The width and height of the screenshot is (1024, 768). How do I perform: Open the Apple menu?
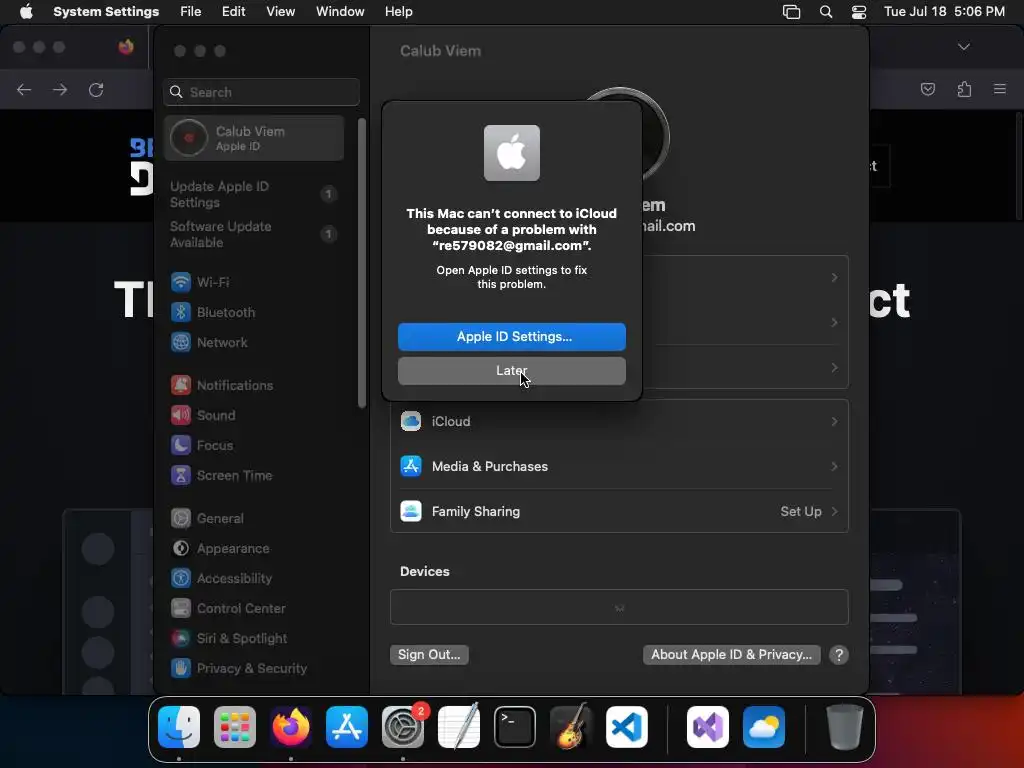[x=26, y=12]
